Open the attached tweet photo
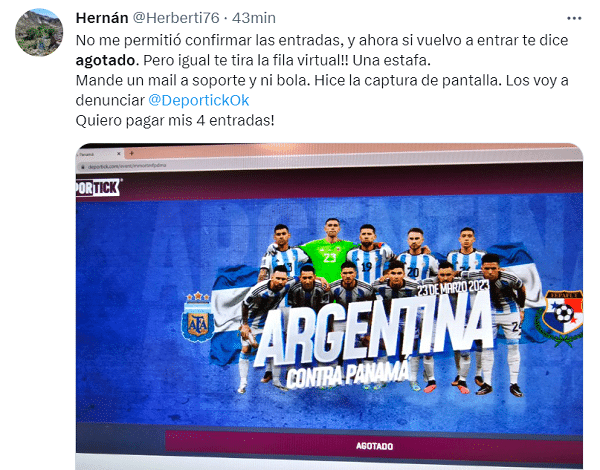Viewport: 600px width, 470px height. [329, 306]
